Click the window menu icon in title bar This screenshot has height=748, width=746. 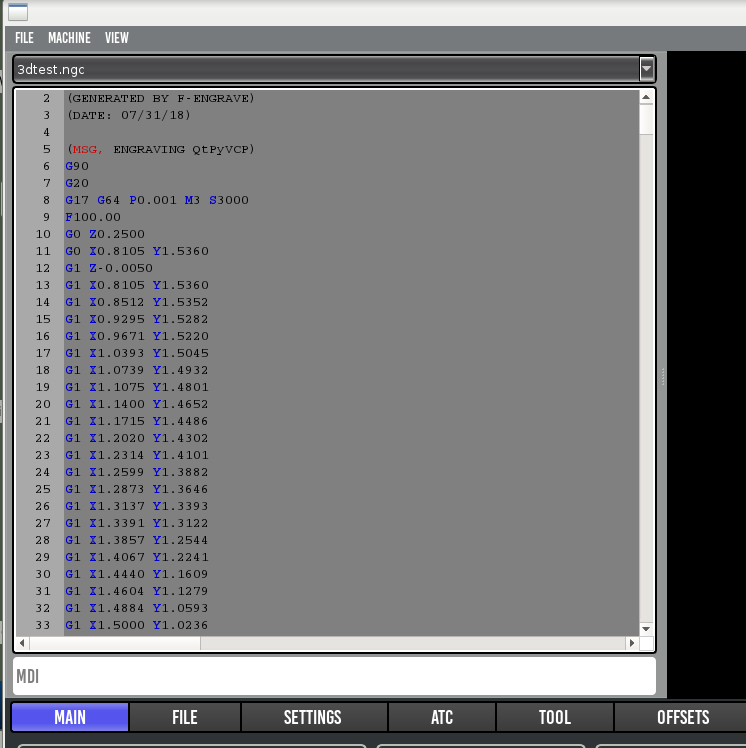(x=18, y=12)
